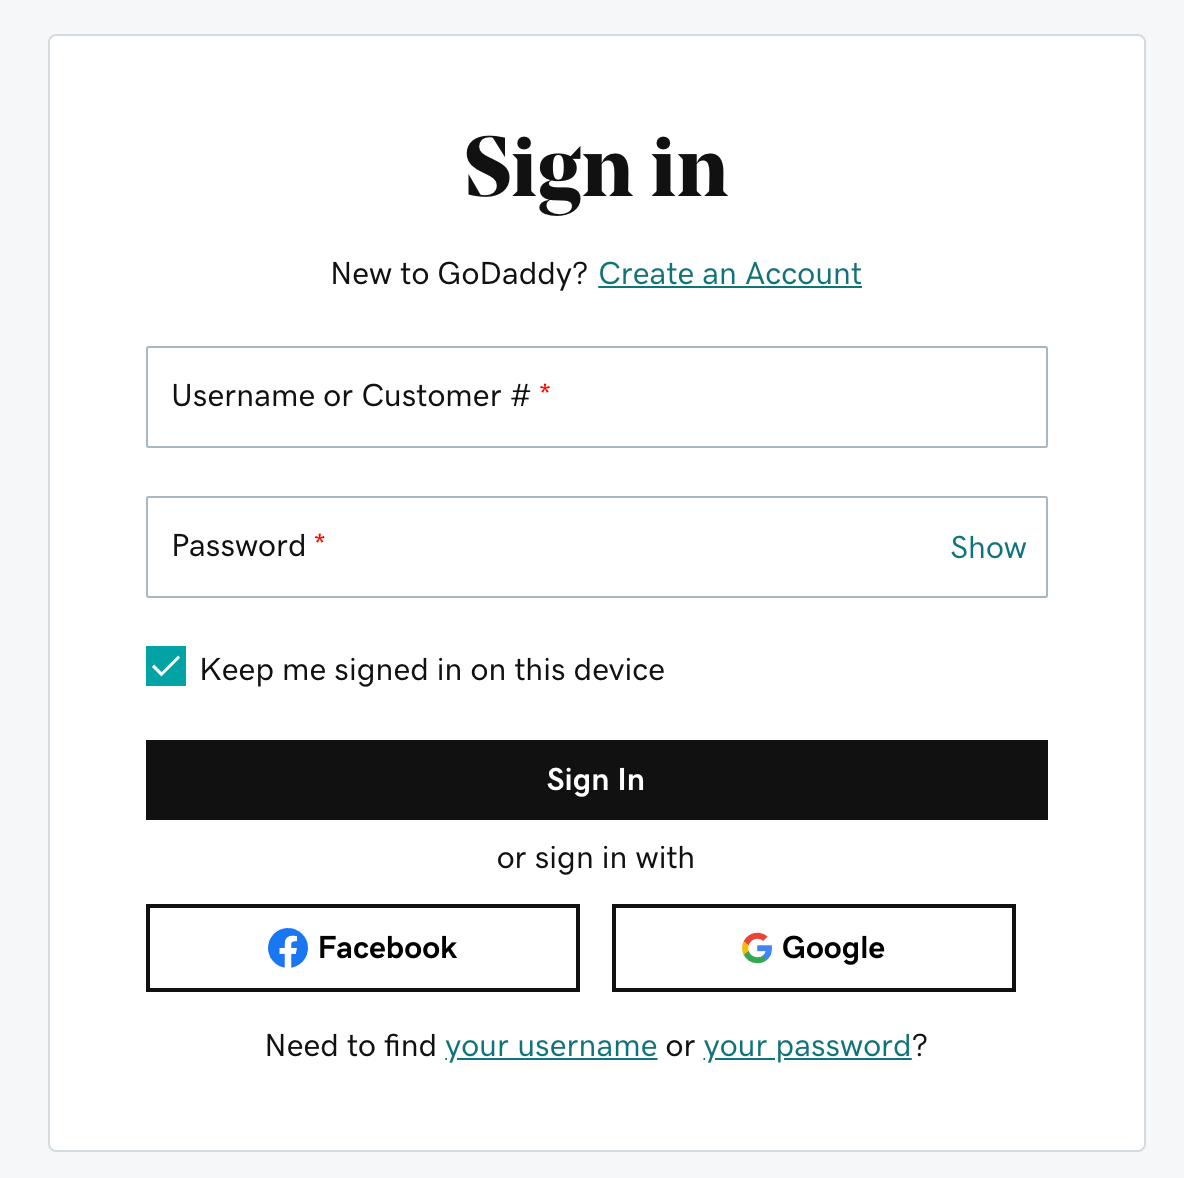
Task: Click the Sign in page heading
Action: tap(595, 170)
